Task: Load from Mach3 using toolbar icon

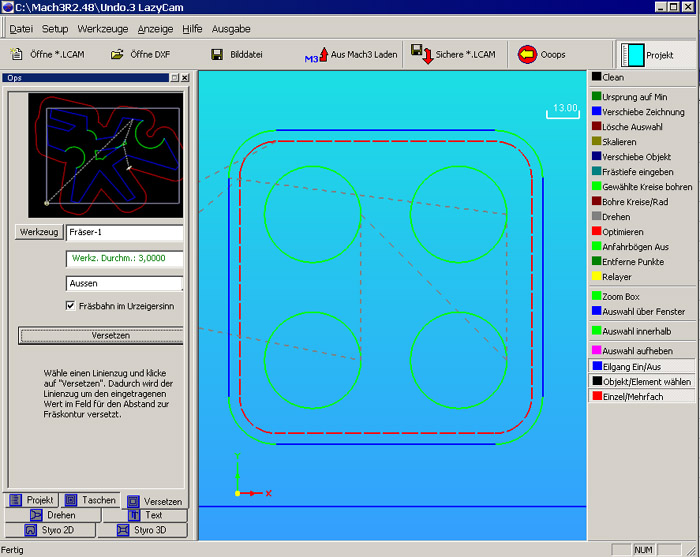Action: (x=317, y=54)
